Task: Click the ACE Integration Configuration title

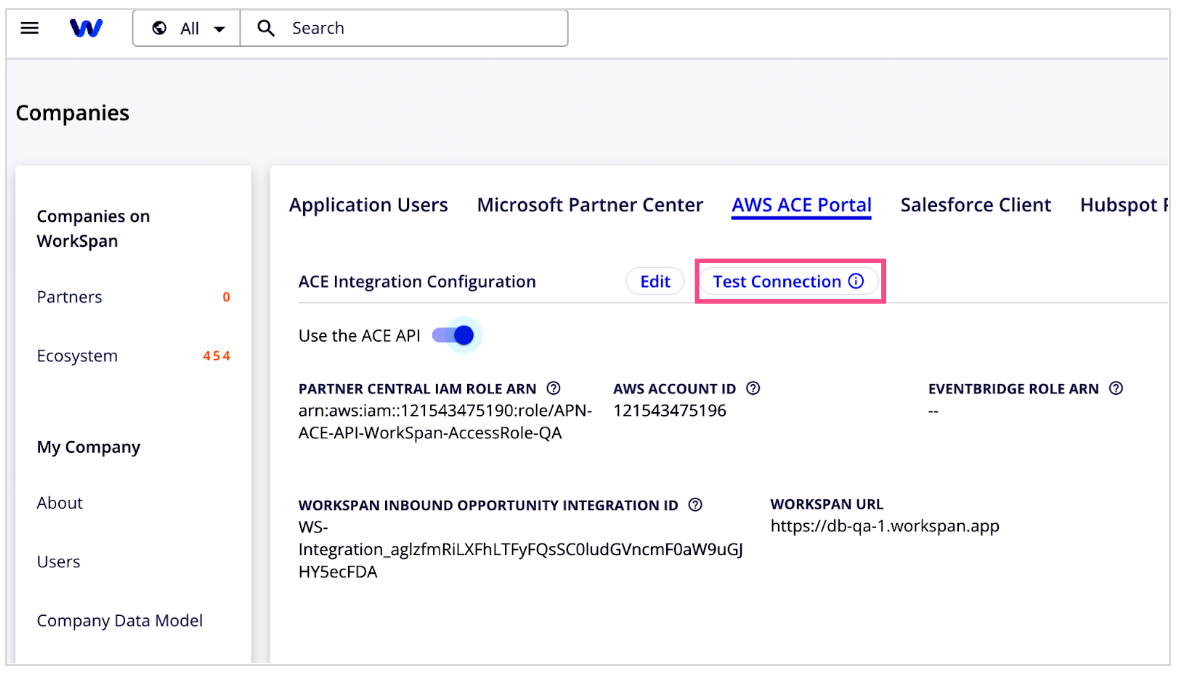Action: click(417, 281)
